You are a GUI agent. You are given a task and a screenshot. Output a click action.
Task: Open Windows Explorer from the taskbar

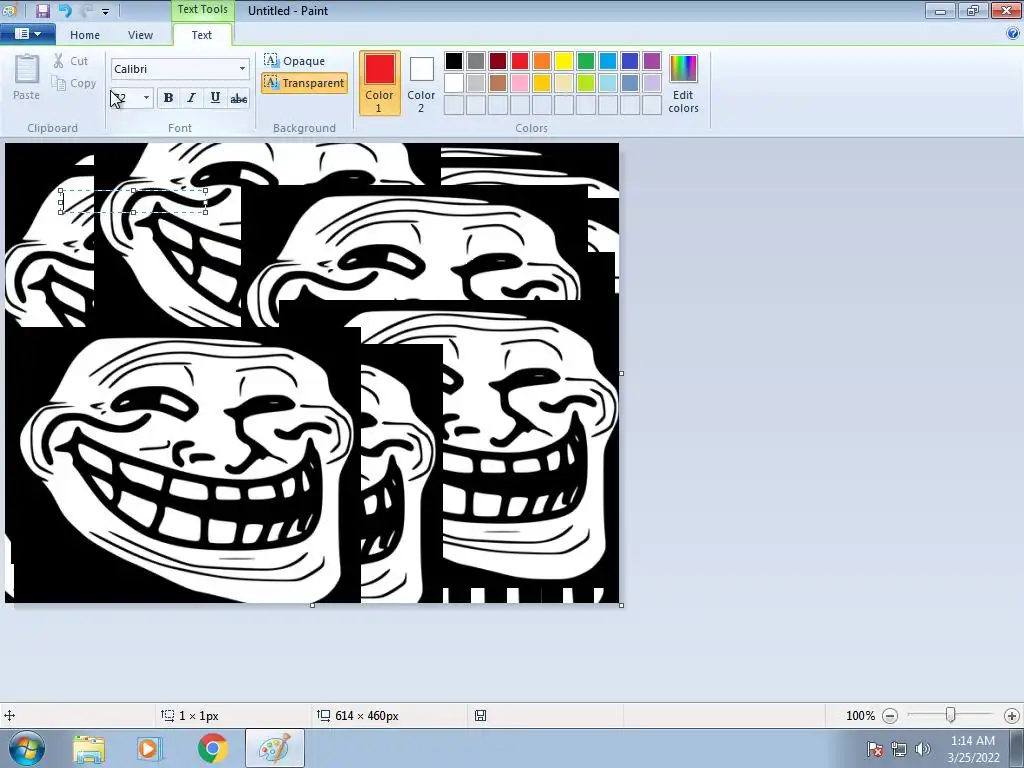point(89,748)
